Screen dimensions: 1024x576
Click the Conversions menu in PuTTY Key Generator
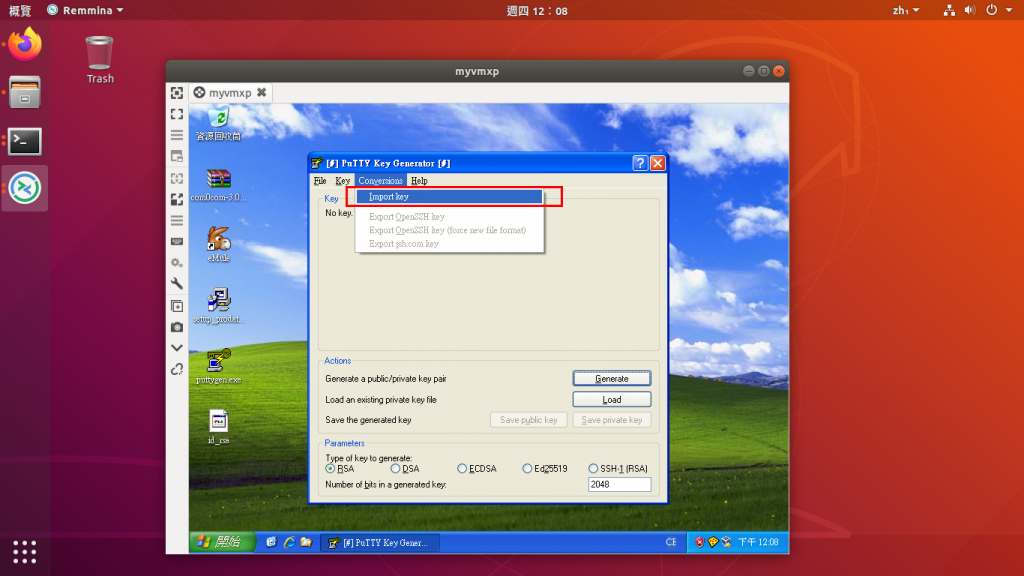(381, 181)
